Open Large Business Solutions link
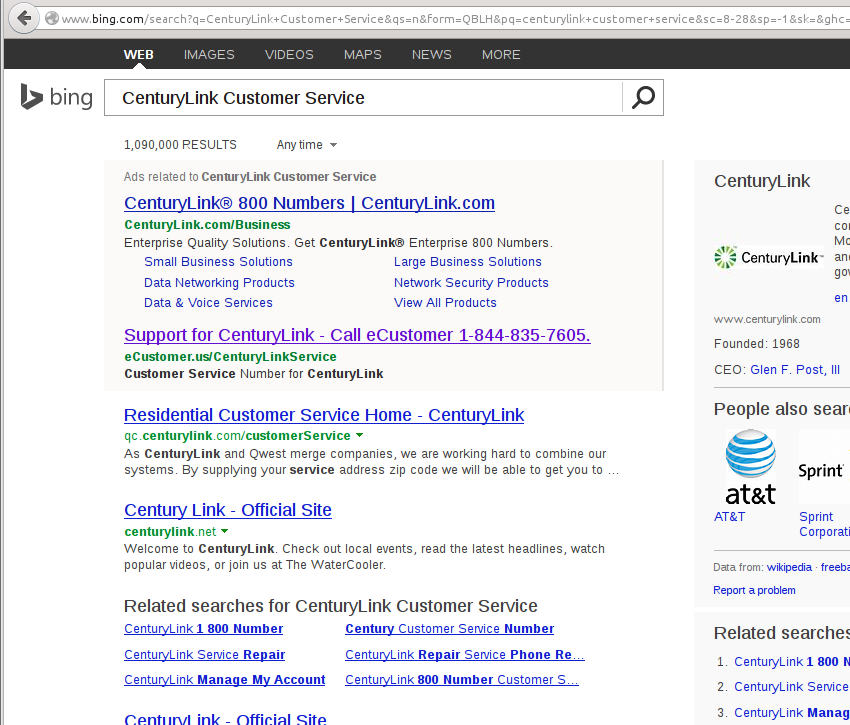Screen dimensions: 850x725 click(x=467, y=261)
